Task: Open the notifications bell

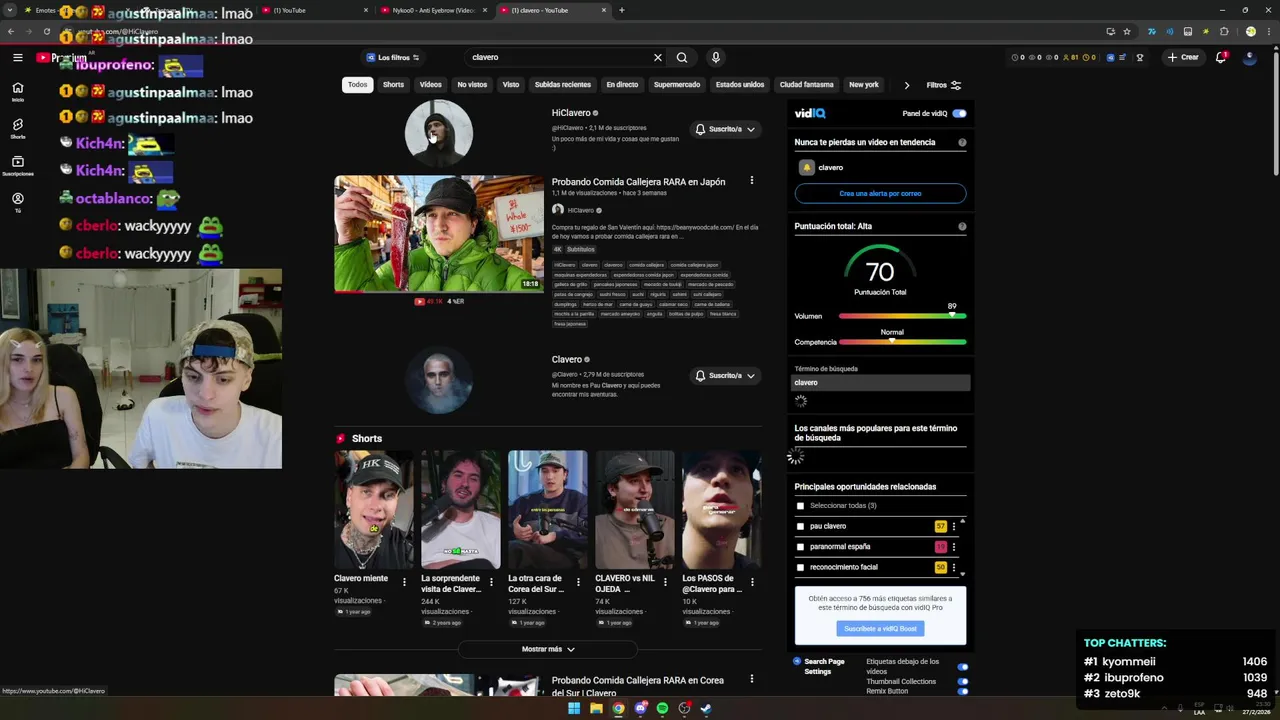Action: 1220,57
